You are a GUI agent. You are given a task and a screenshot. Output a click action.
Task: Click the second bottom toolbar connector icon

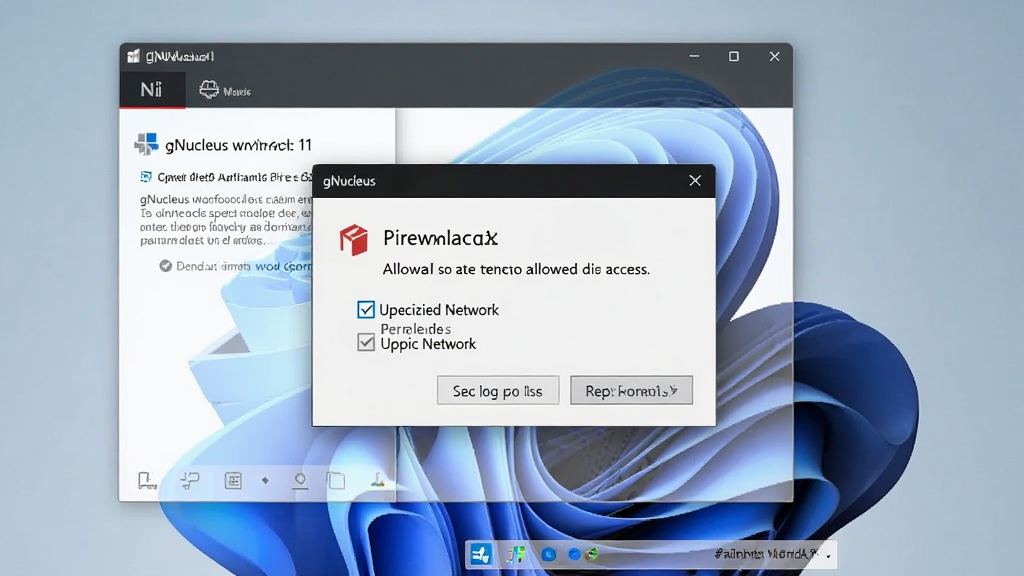[x=189, y=481]
